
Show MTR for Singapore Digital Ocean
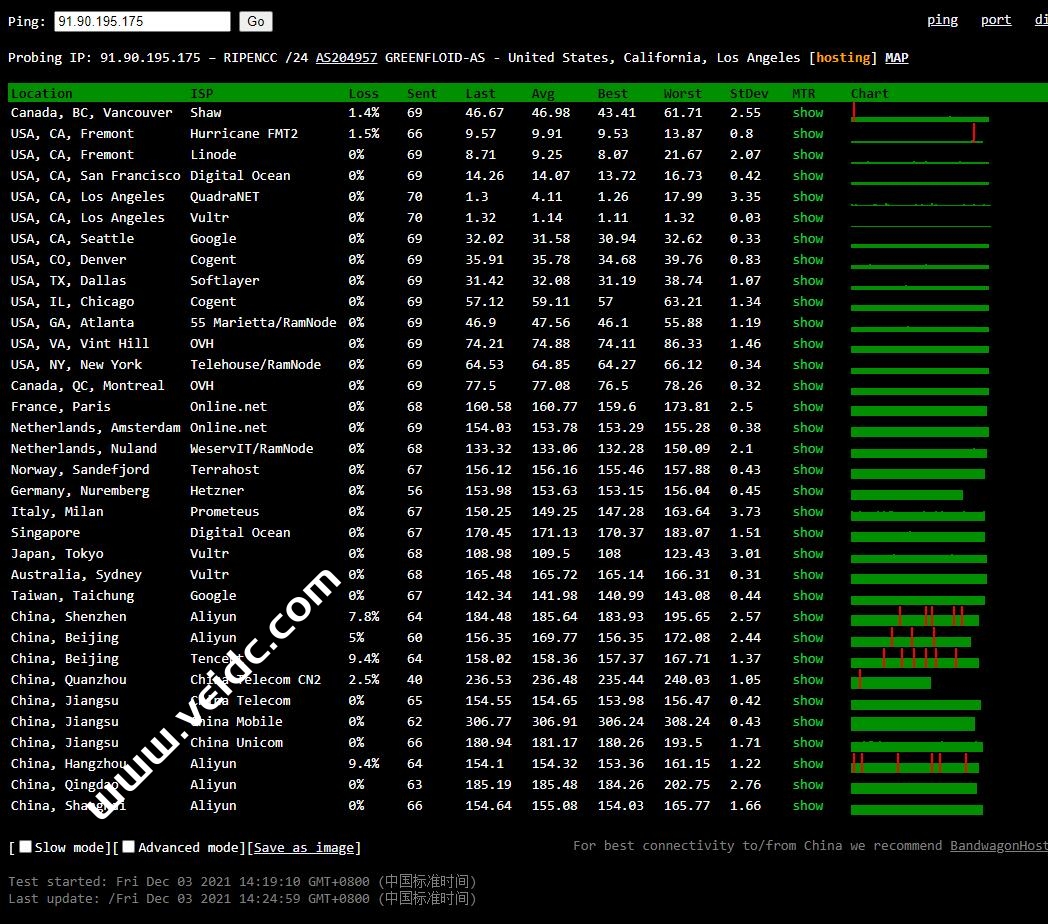(x=807, y=533)
